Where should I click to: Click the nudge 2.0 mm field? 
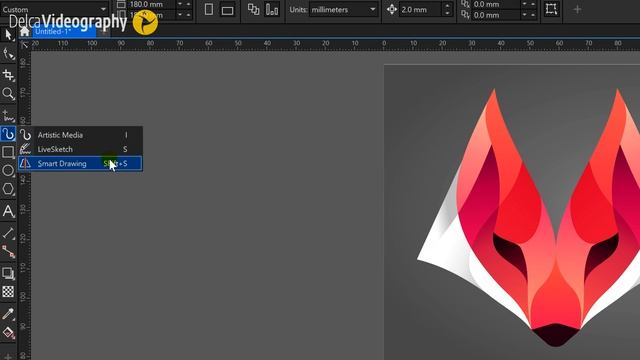(421, 9)
